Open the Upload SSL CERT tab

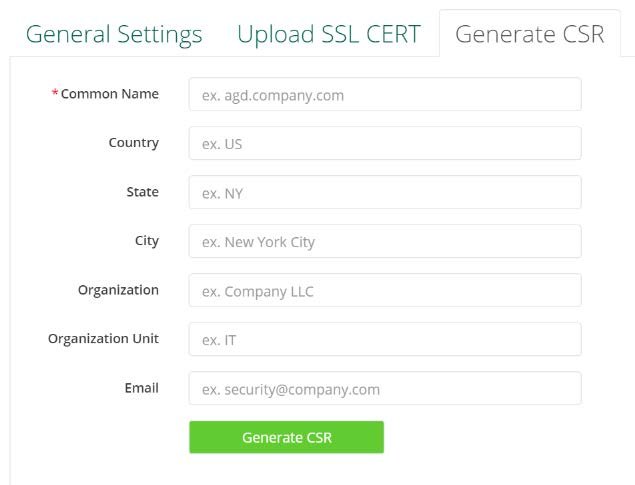[328, 34]
